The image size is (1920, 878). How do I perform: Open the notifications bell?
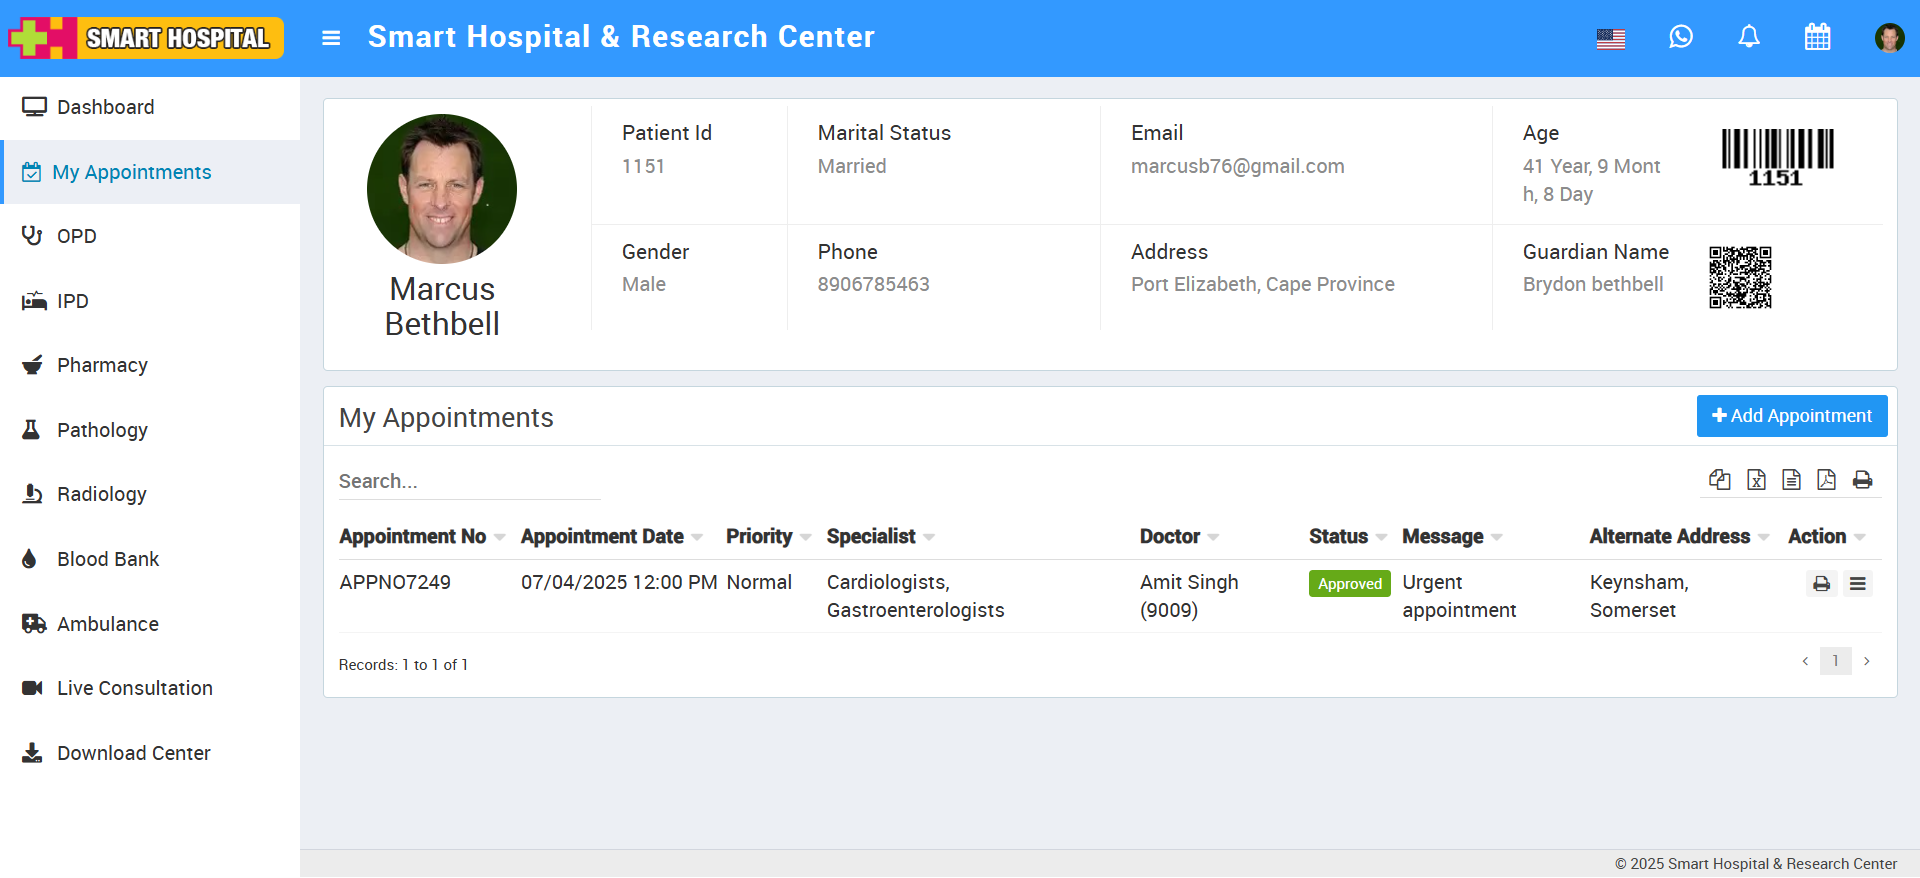pyautogui.click(x=1749, y=37)
